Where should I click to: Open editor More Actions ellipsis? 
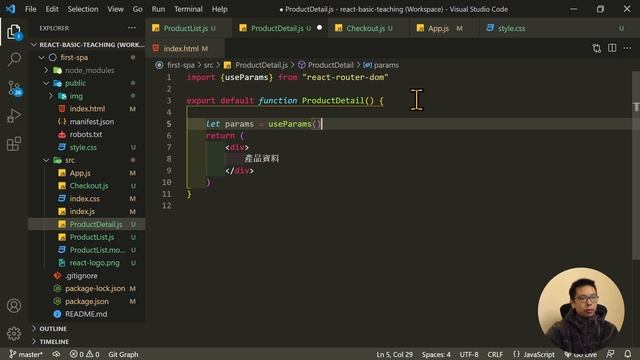click(x=627, y=48)
